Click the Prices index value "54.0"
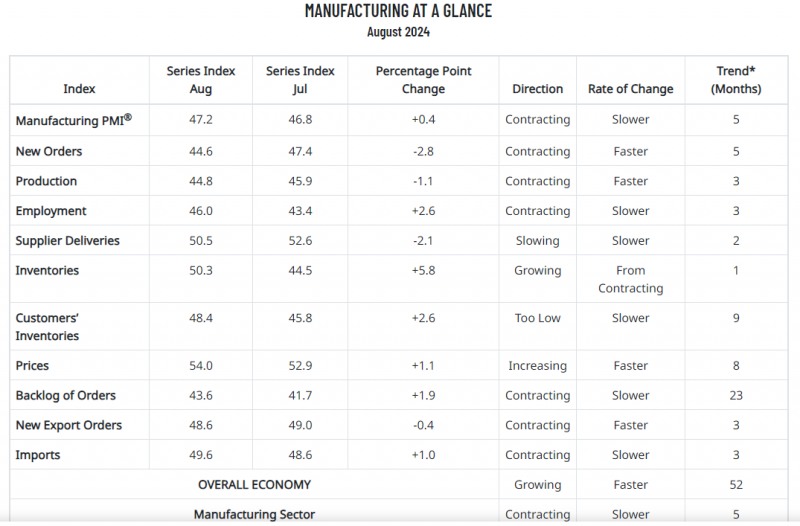This screenshot has height=526, width=800. pos(200,366)
